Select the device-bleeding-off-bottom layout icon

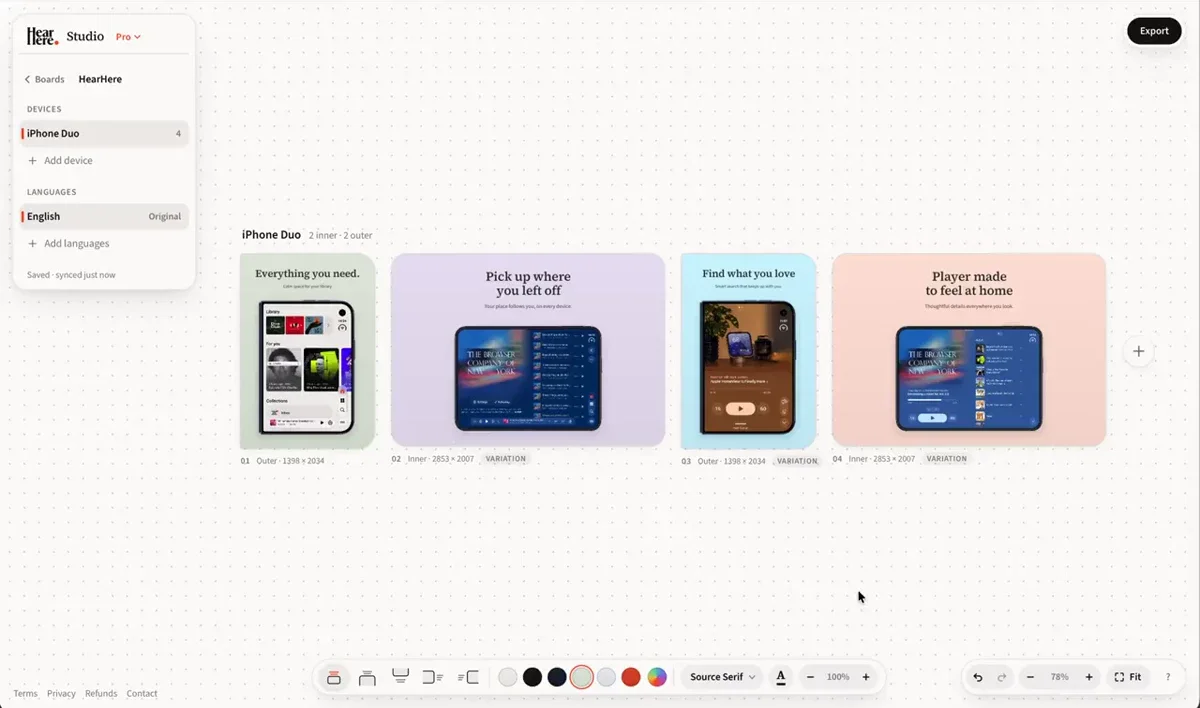(x=367, y=677)
